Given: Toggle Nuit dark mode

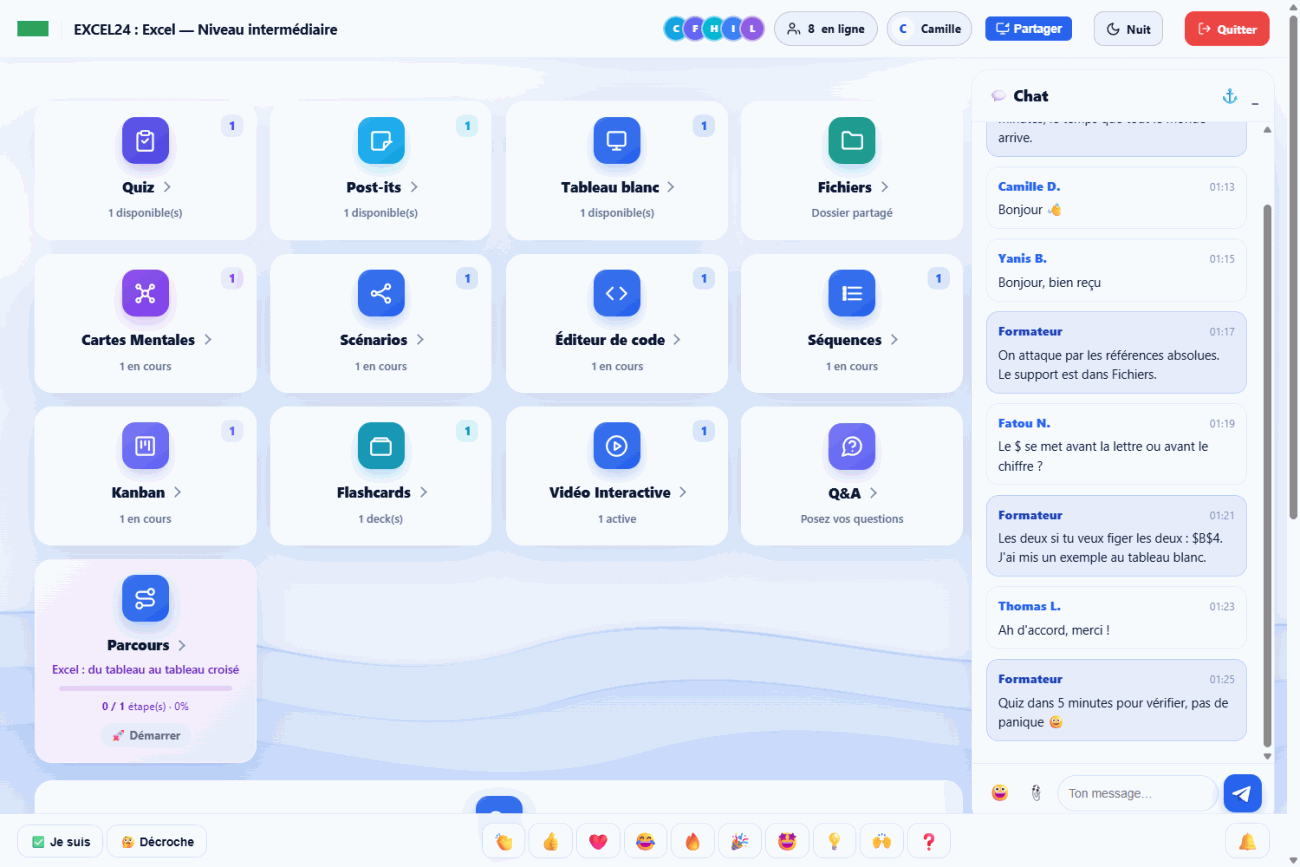Looking at the screenshot, I should [1128, 29].
